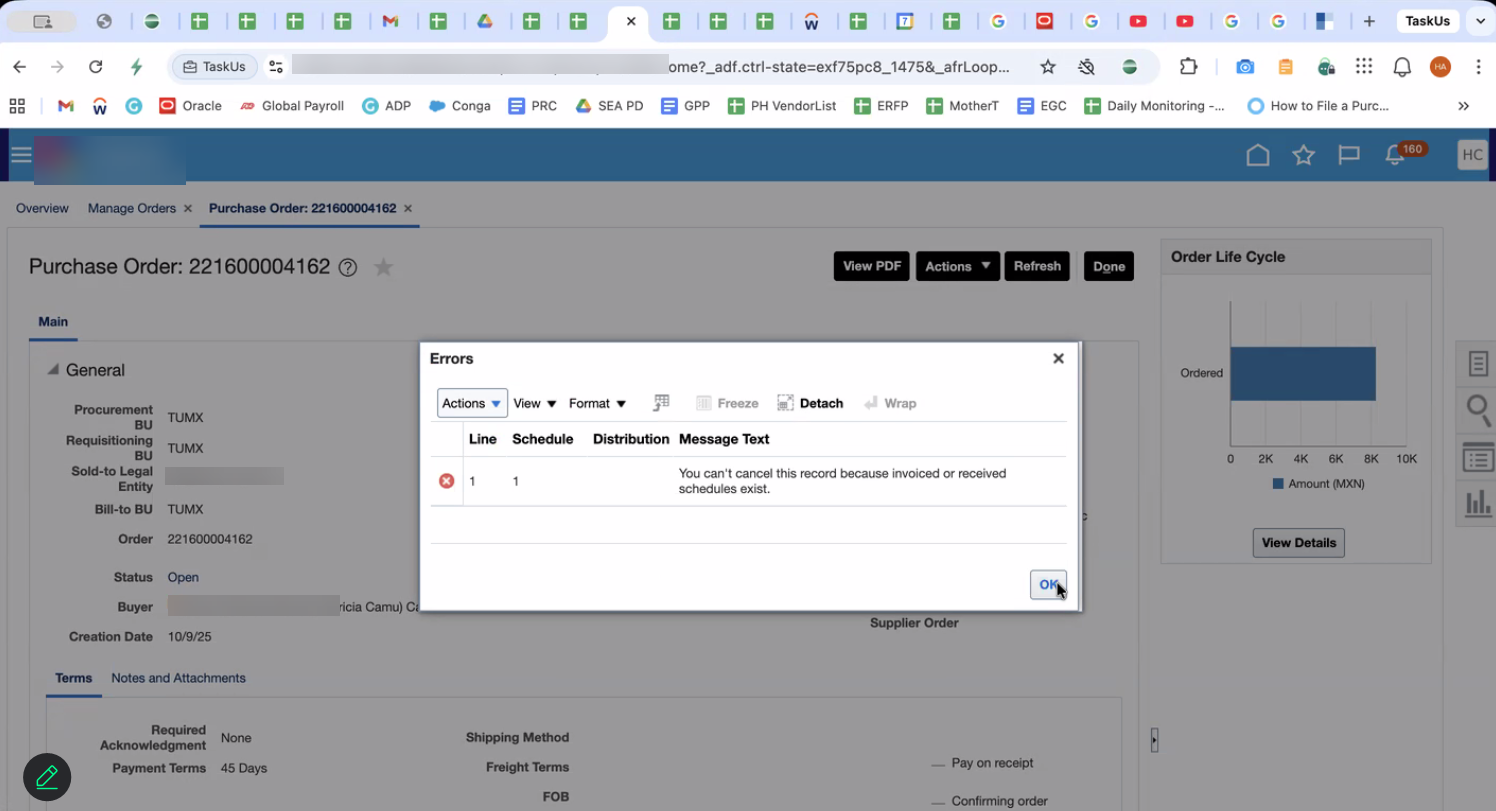
Task: Click the green pencil annotation button
Action: 47,777
